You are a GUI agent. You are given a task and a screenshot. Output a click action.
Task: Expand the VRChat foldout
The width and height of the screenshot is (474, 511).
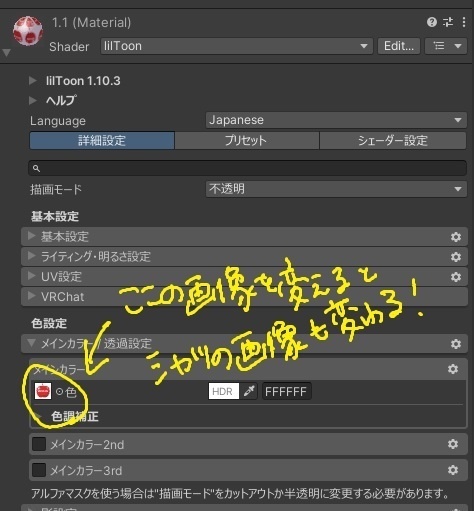click(244, 297)
